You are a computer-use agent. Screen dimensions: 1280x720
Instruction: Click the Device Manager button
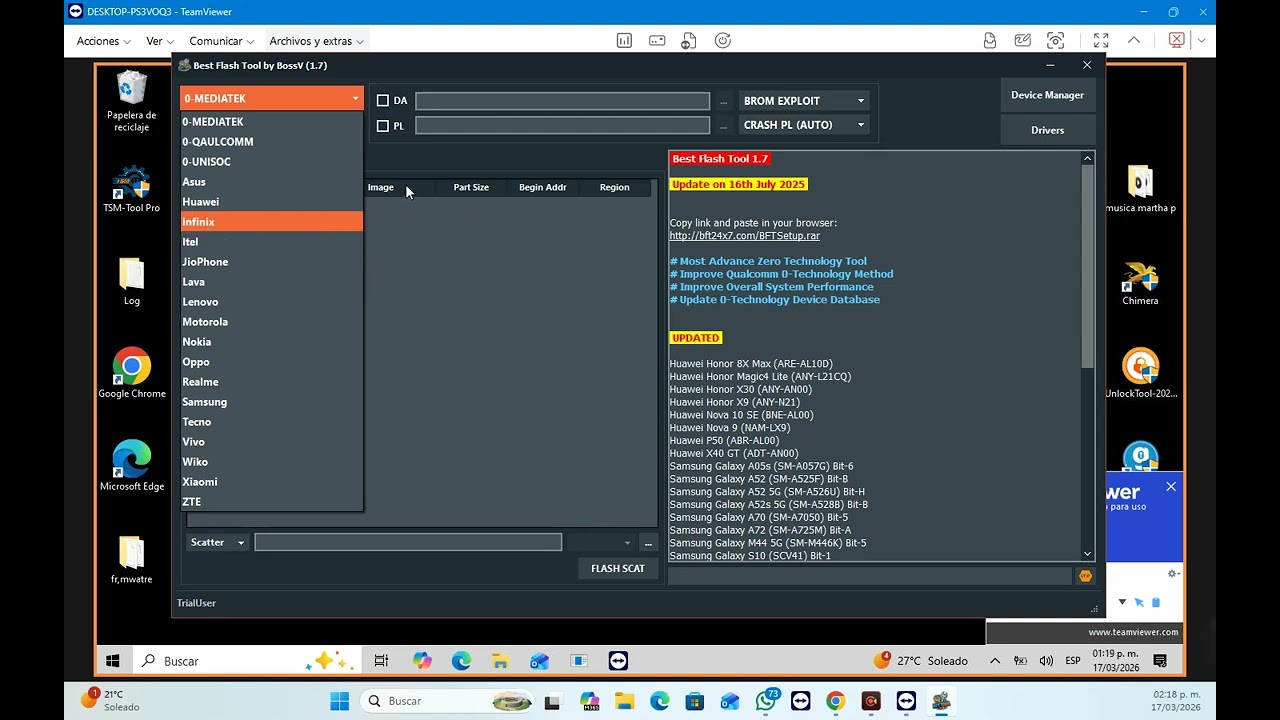coord(1047,95)
